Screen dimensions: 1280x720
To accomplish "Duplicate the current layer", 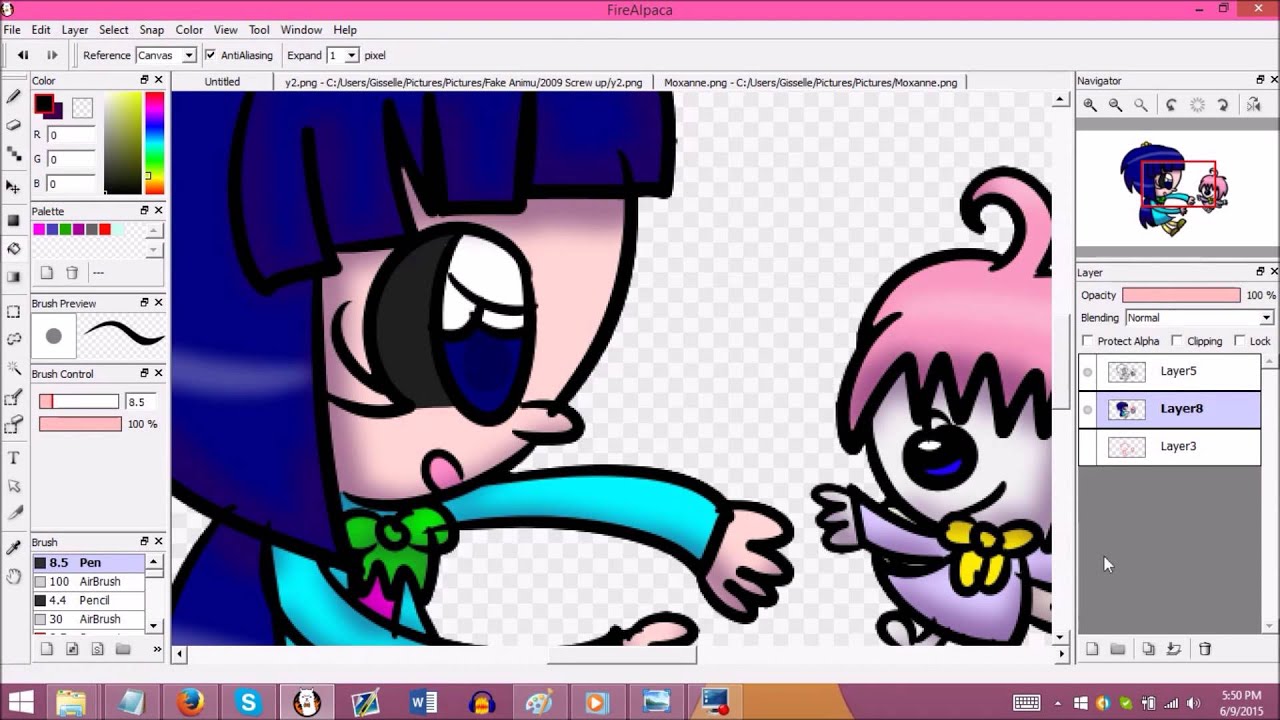I will 1148,649.
